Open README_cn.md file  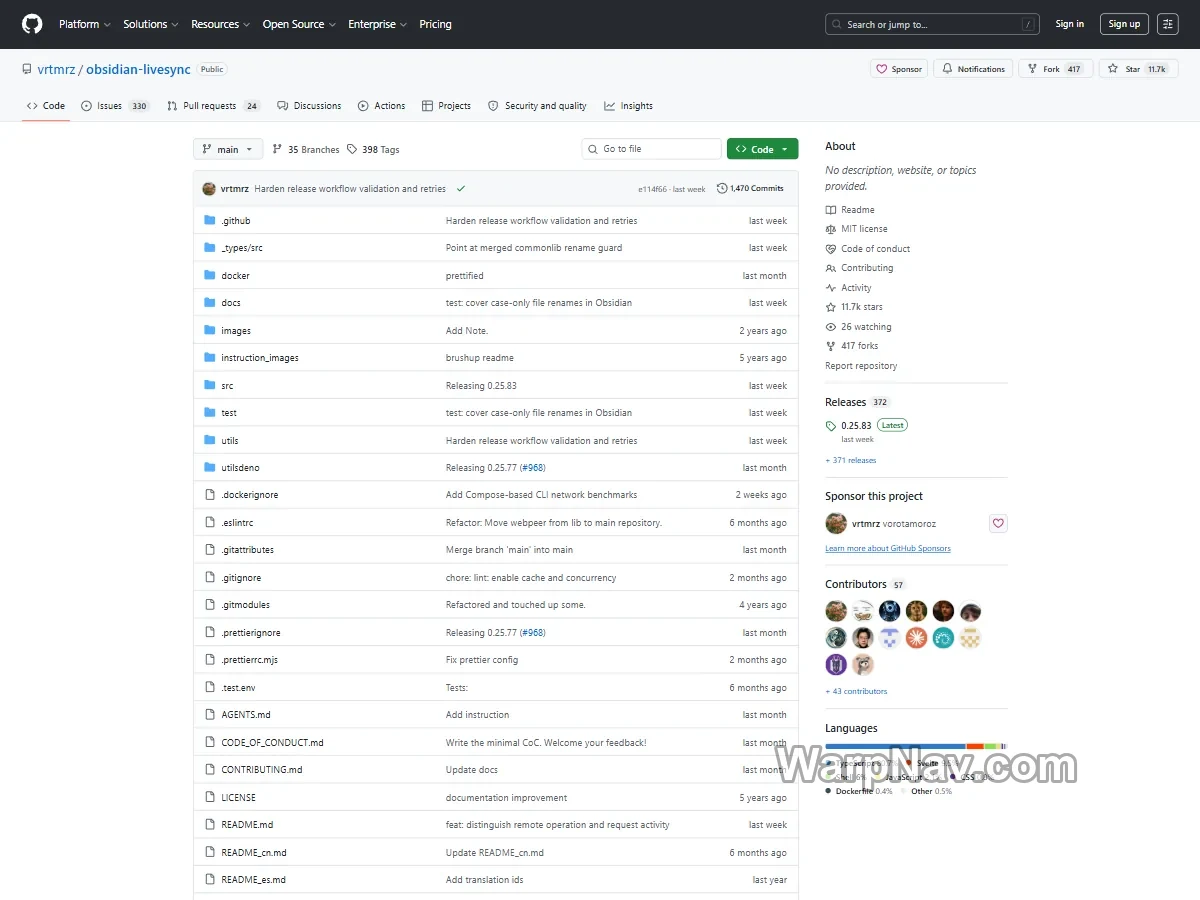point(254,853)
